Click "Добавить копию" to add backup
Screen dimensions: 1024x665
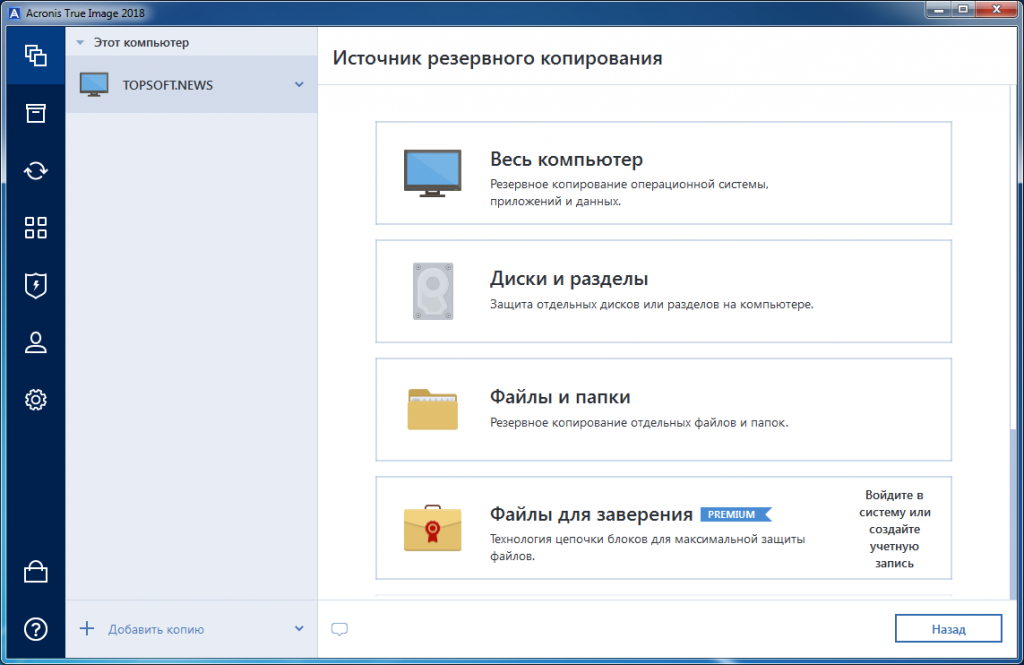[x=155, y=629]
